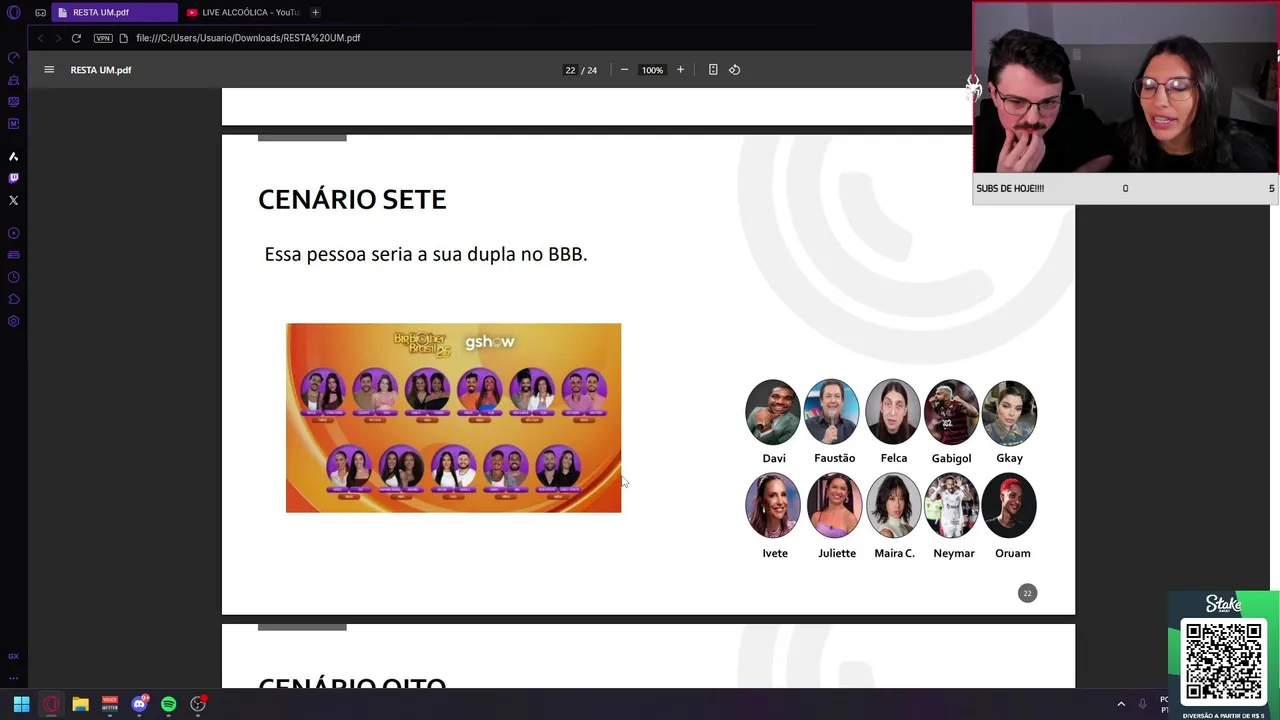1280x720 pixels.
Task: Open the GX Mods striped-screen icon in sidebar
Action: pyautogui.click(x=14, y=102)
